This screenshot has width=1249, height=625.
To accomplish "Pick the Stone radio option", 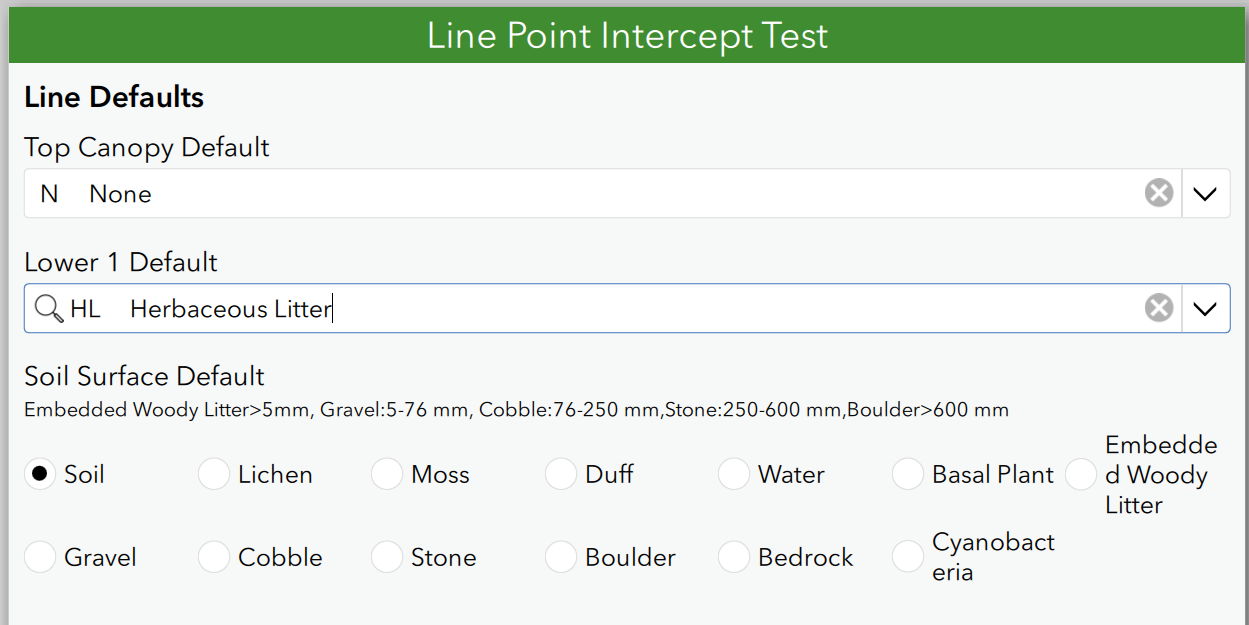I will click(x=387, y=557).
